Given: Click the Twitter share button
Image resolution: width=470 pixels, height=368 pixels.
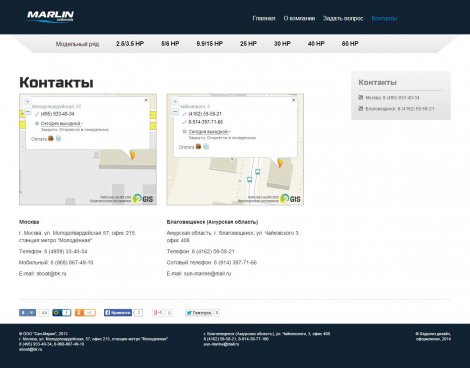Looking at the screenshot, I should pos(199,313).
